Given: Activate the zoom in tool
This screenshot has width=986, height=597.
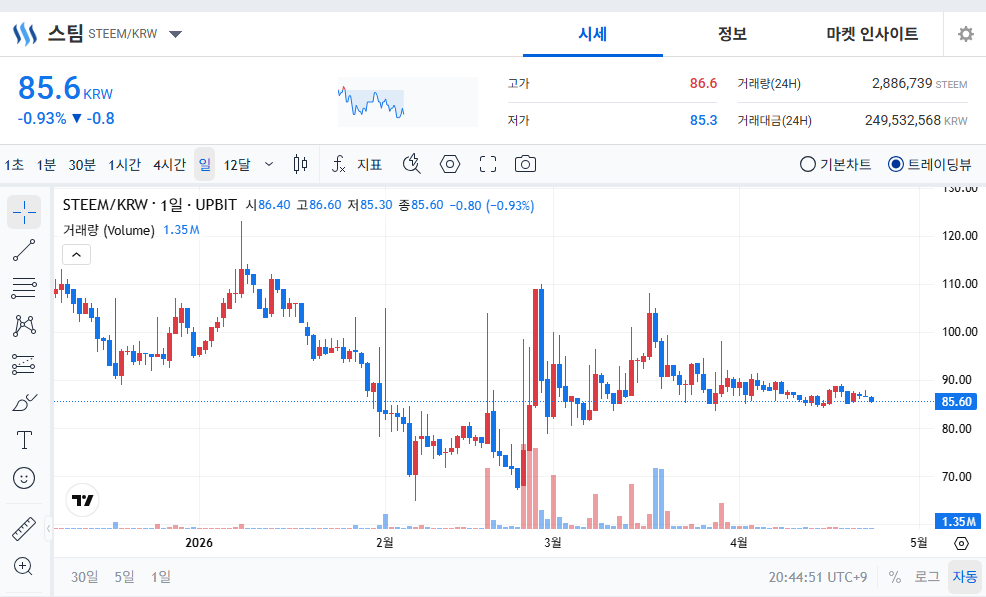Looking at the screenshot, I should point(24,566).
